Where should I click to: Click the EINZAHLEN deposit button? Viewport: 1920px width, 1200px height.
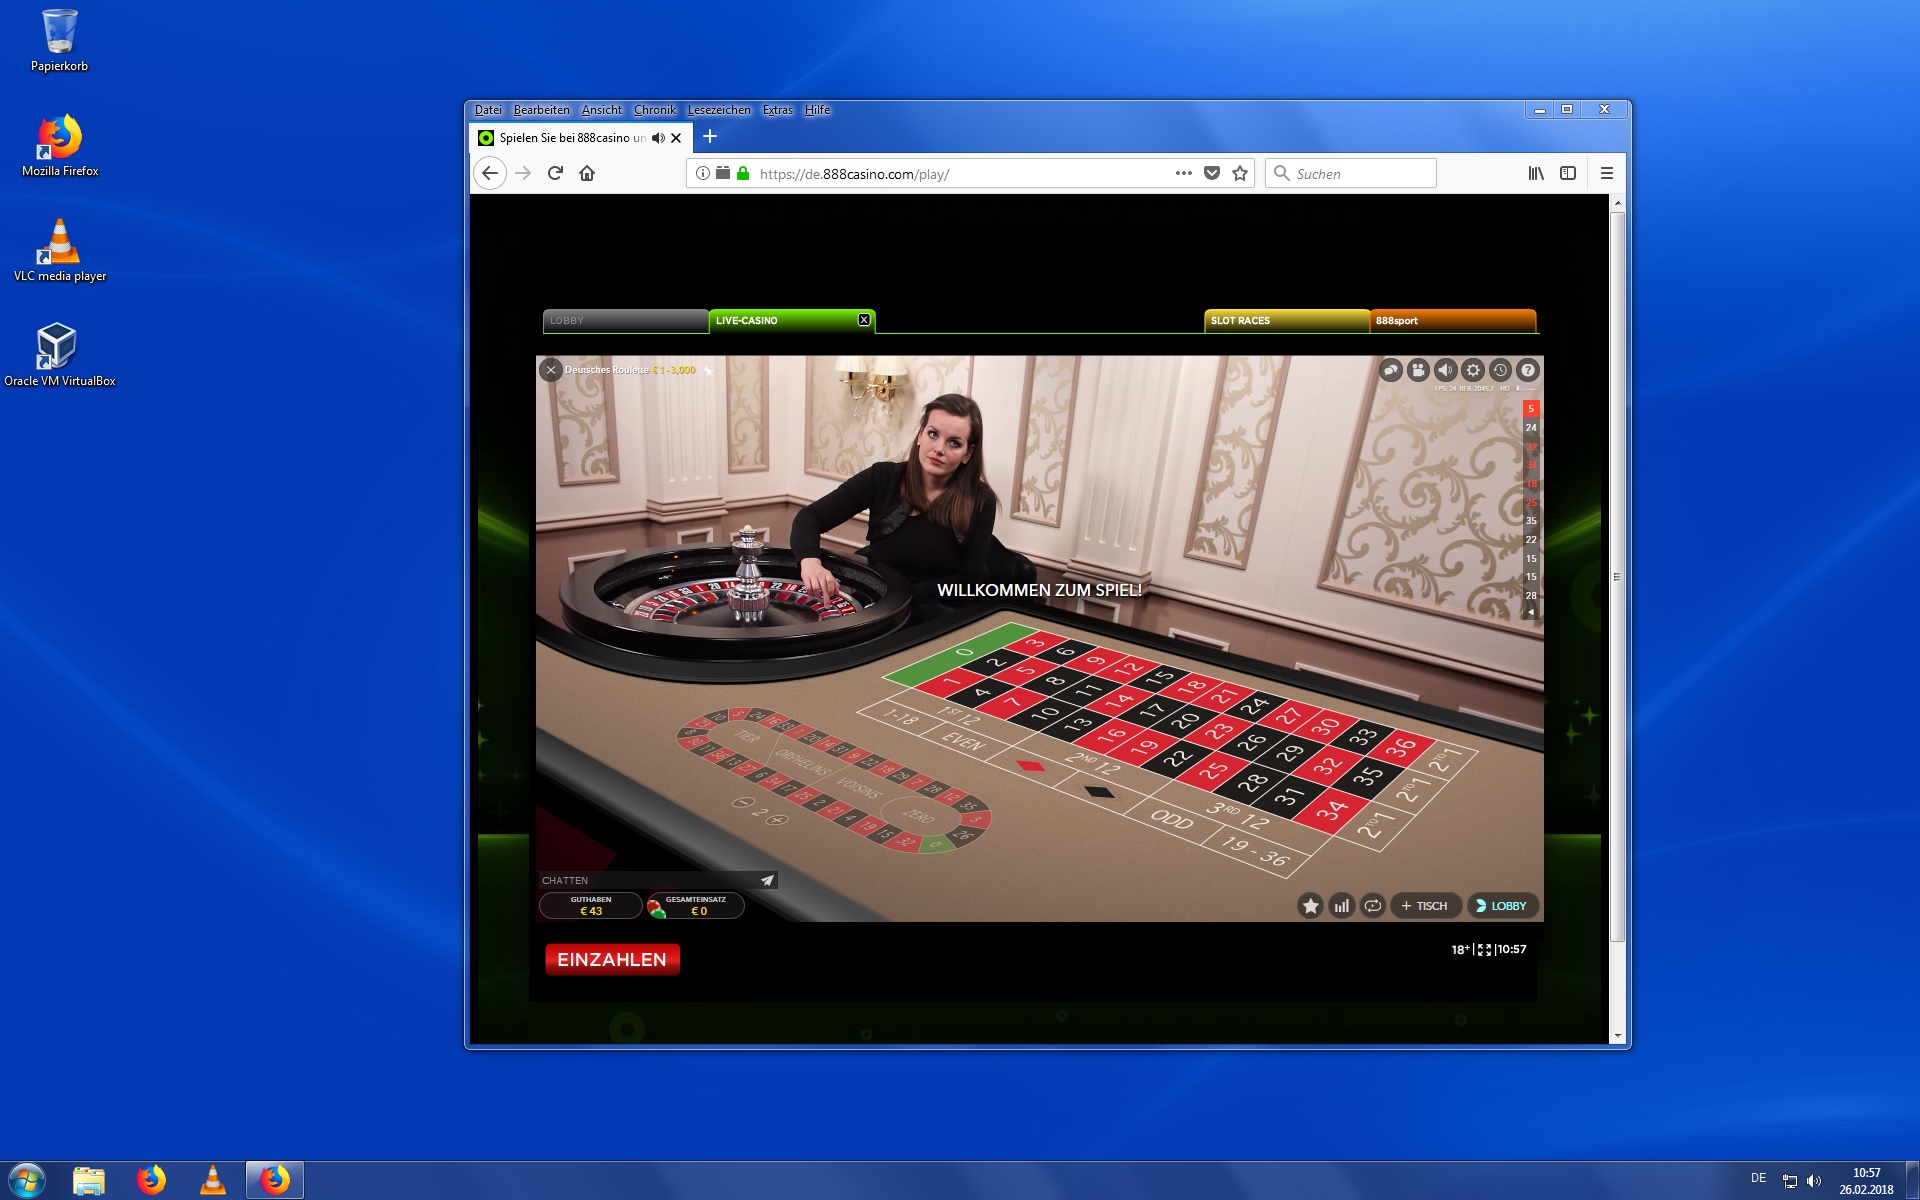coord(612,959)
